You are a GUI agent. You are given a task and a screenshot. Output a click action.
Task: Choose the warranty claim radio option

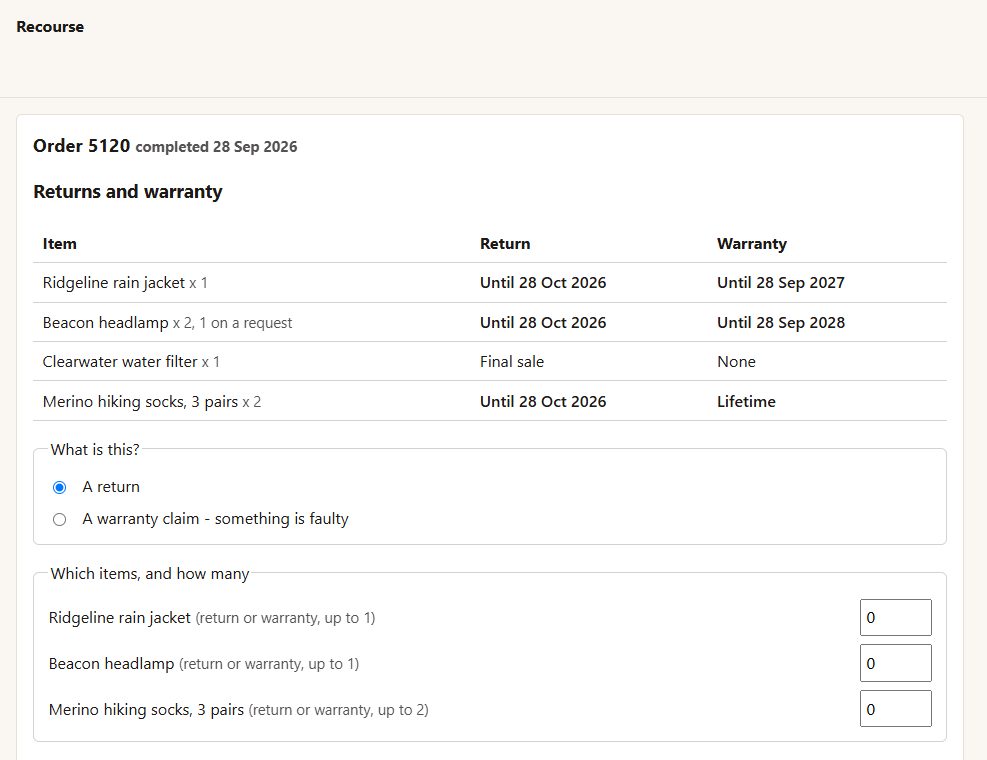59,519
